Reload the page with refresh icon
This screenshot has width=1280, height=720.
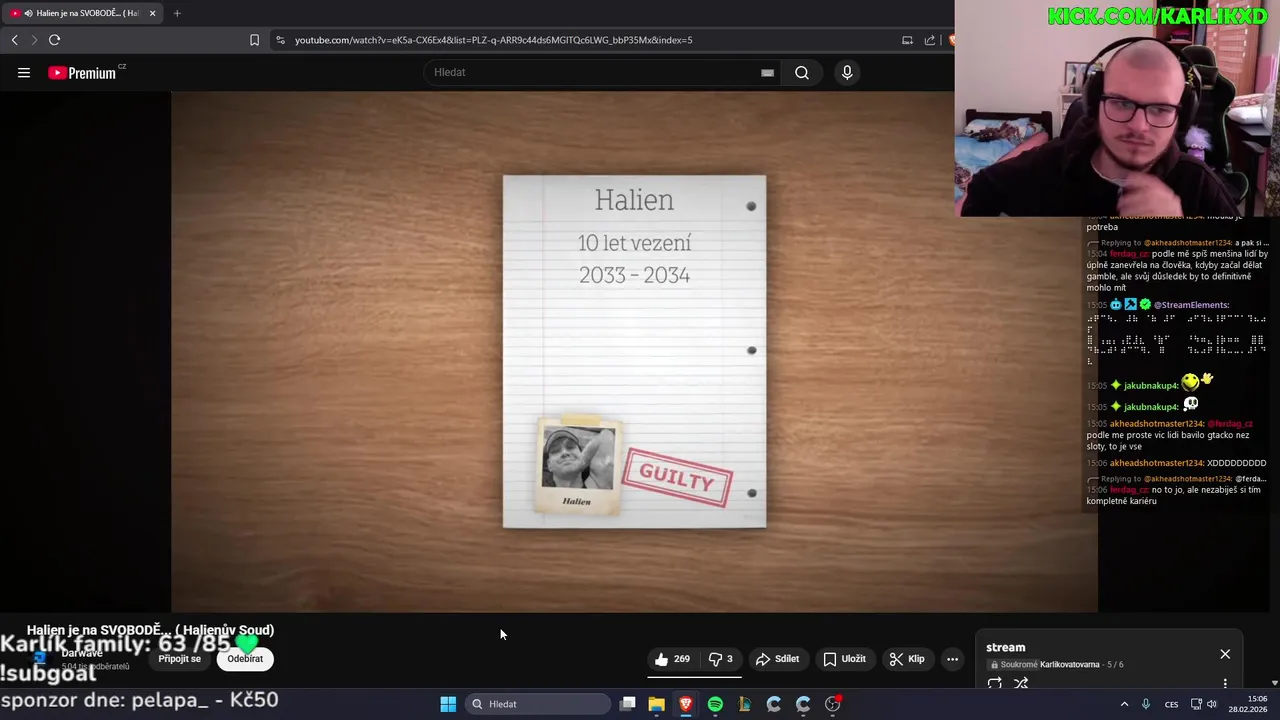[x=54, y=40]
